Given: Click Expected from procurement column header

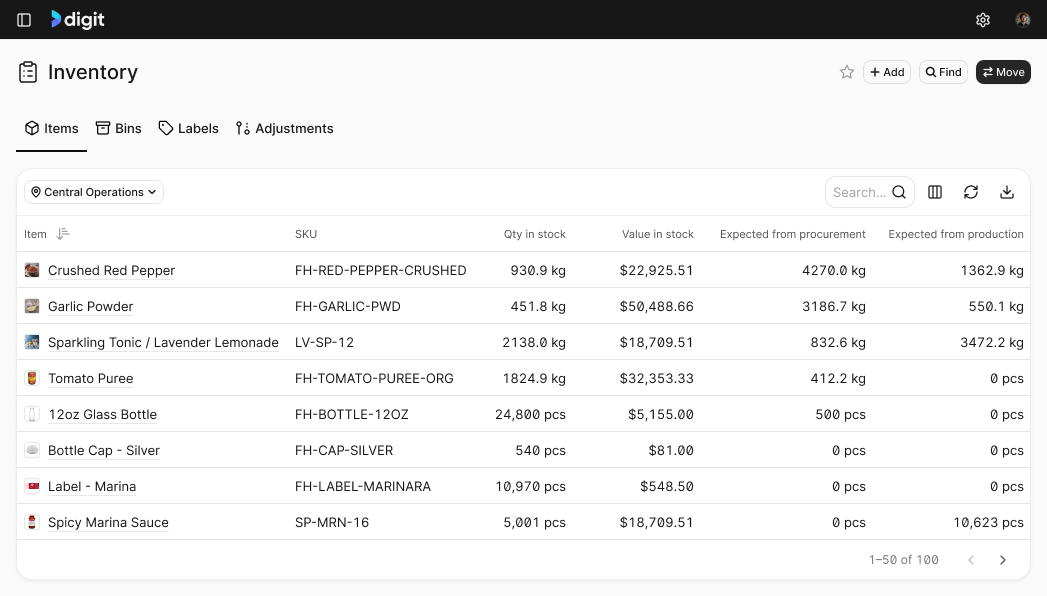Looking at the screenshot, I should tap(793, 234).
